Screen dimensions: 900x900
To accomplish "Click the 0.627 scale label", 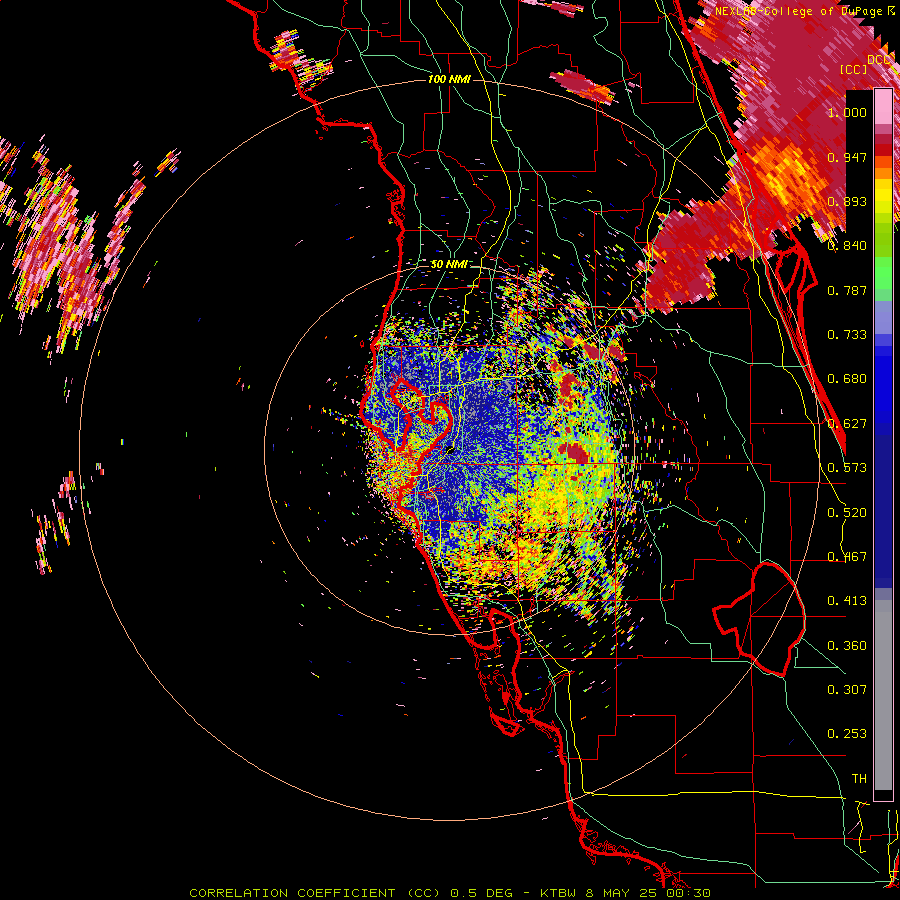I will pos(847,424).
